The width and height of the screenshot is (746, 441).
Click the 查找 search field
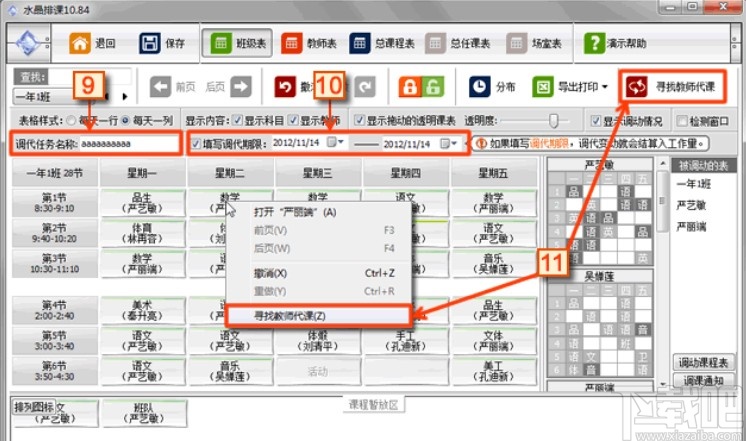89,76
